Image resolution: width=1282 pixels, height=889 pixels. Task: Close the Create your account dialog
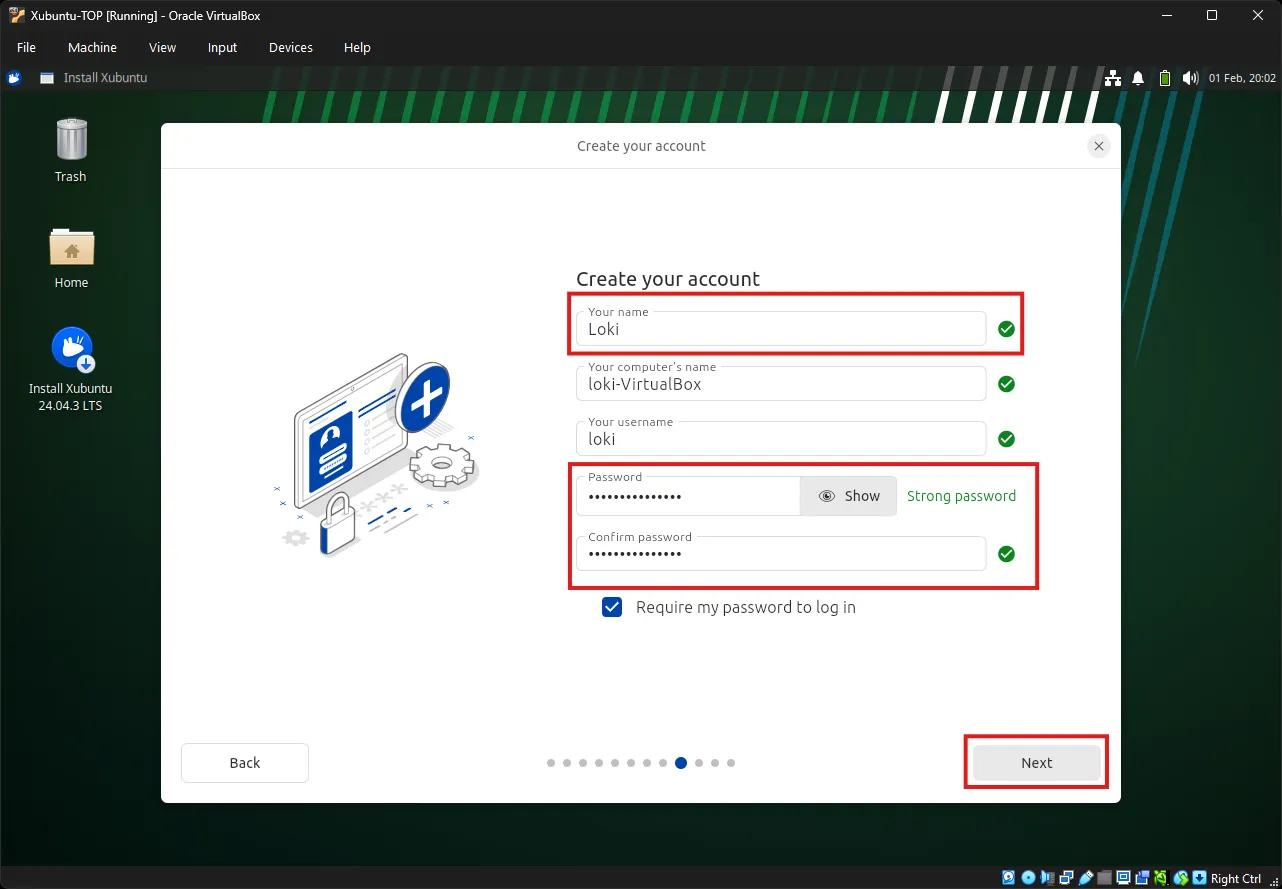1098,146
